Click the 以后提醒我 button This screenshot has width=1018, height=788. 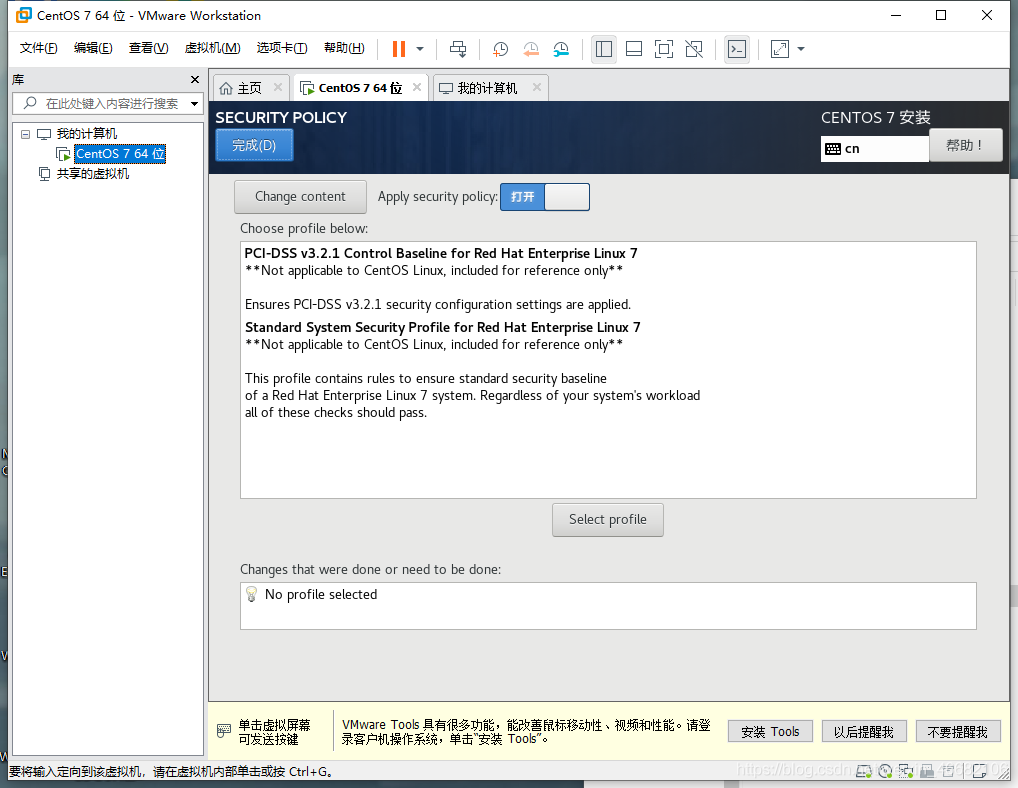click(x=863, y=732)
